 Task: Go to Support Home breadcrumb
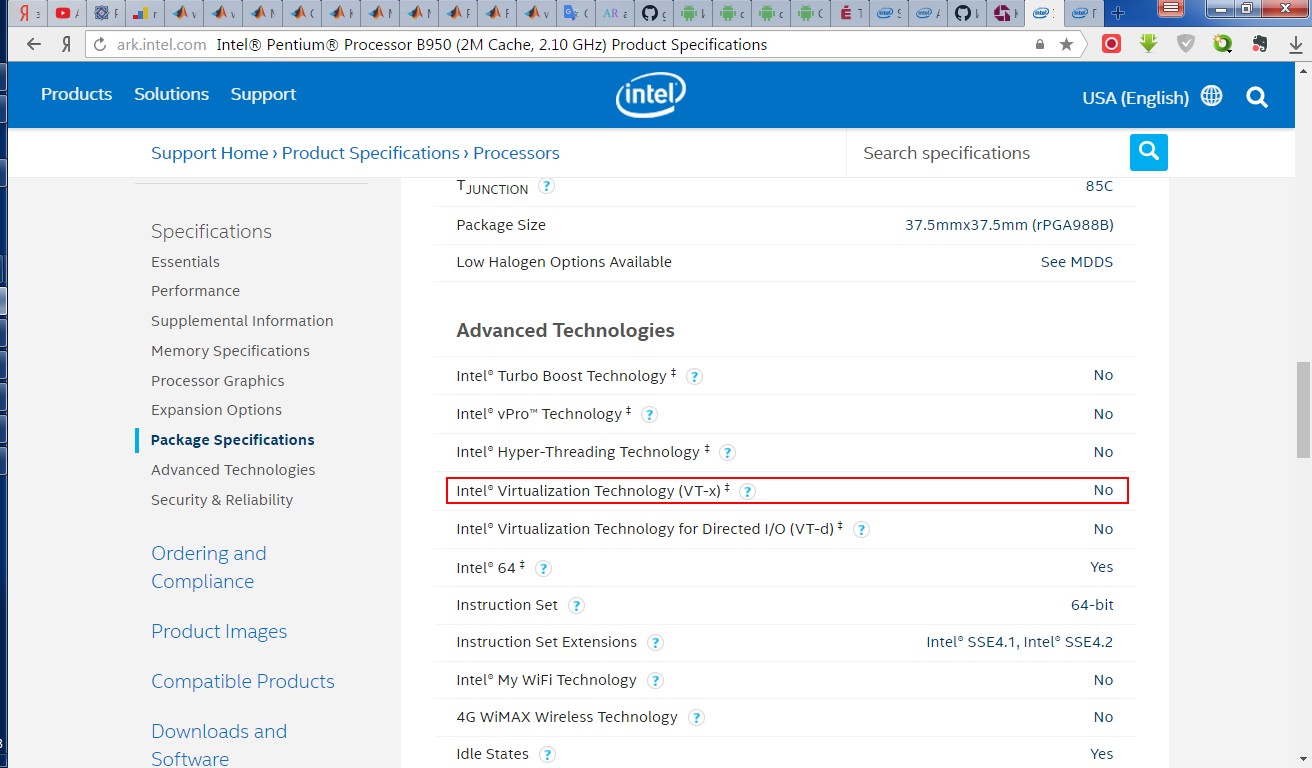click(209, 153)
